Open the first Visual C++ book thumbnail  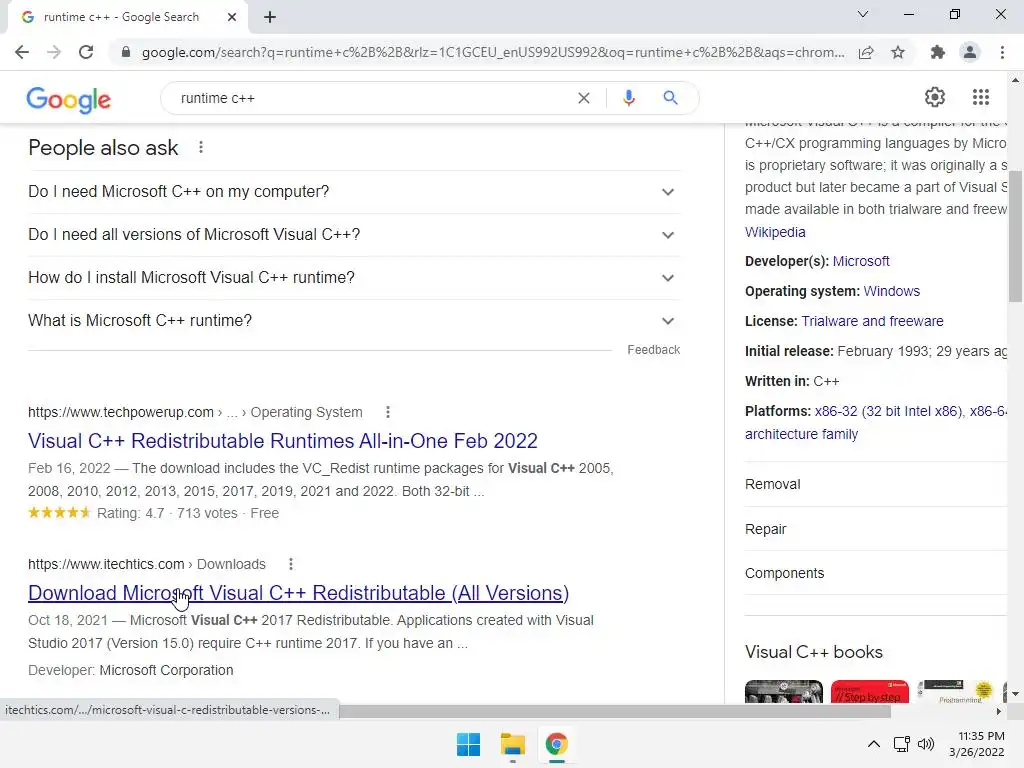[x=784, y=692]
